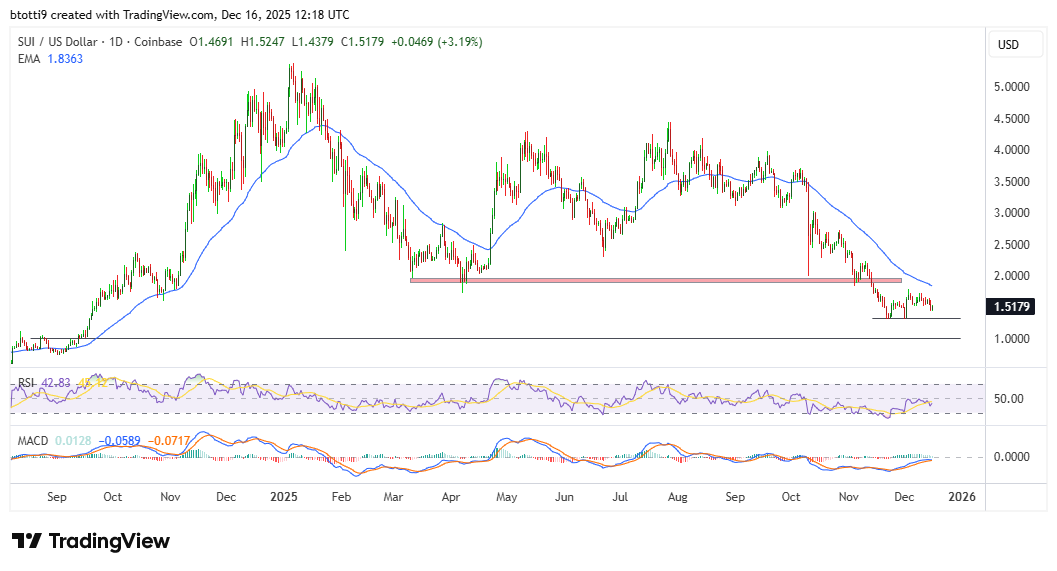Click the EMA value 1.8363
Screen dimensions: 1057x571
pyautogui.click(x=66, y=60)
